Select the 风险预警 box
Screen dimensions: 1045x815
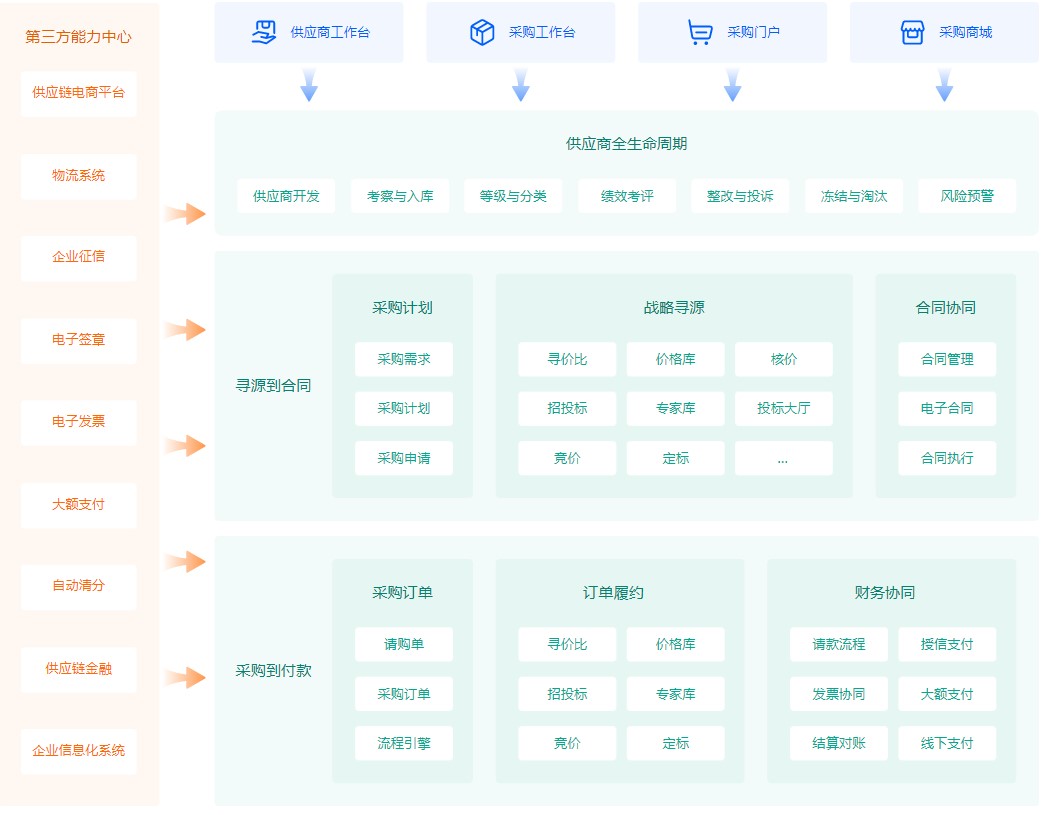pos(967,196)
